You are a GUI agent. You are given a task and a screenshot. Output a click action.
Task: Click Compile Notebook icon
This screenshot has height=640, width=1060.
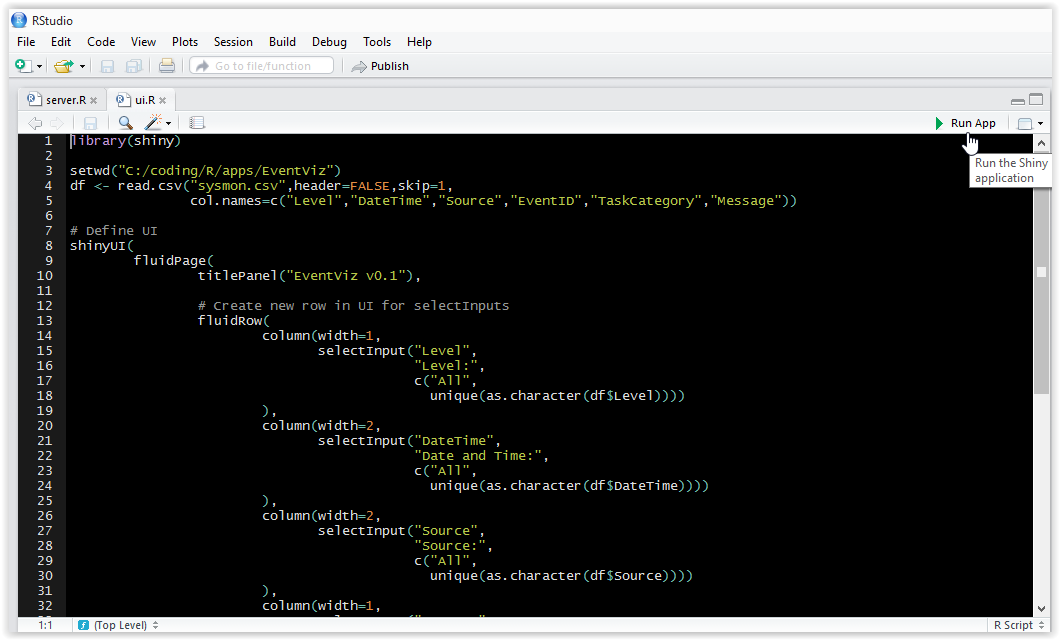pyautogui.click(x=197, y=123)
